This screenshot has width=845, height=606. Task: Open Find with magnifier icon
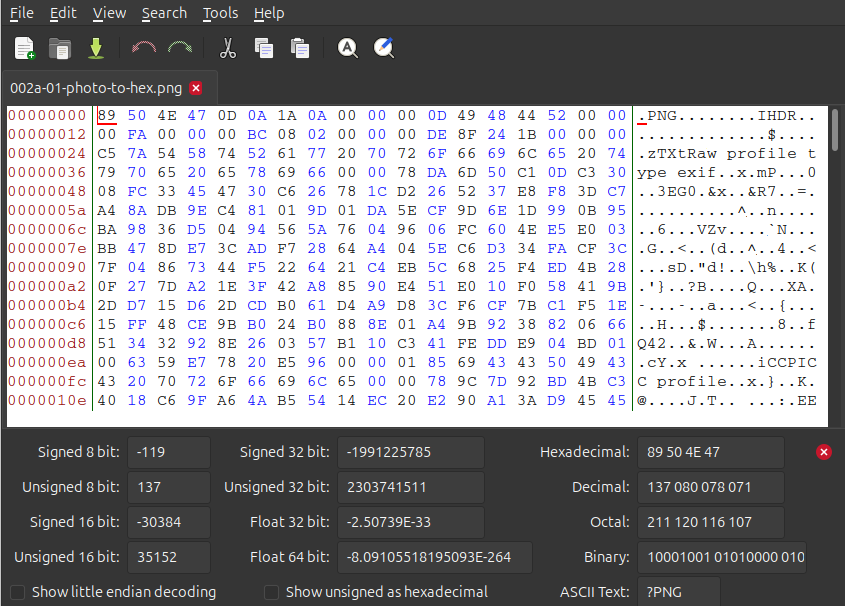pos(348,48)
